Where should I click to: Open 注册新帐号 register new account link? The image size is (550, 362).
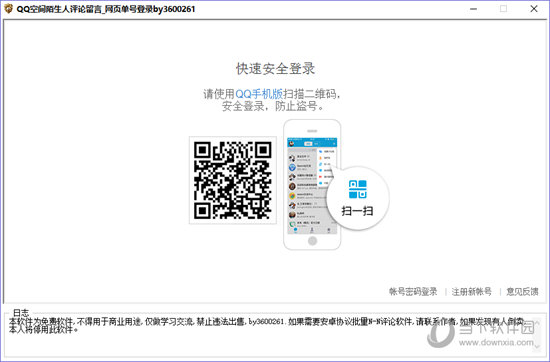click(x=471, y=291)
